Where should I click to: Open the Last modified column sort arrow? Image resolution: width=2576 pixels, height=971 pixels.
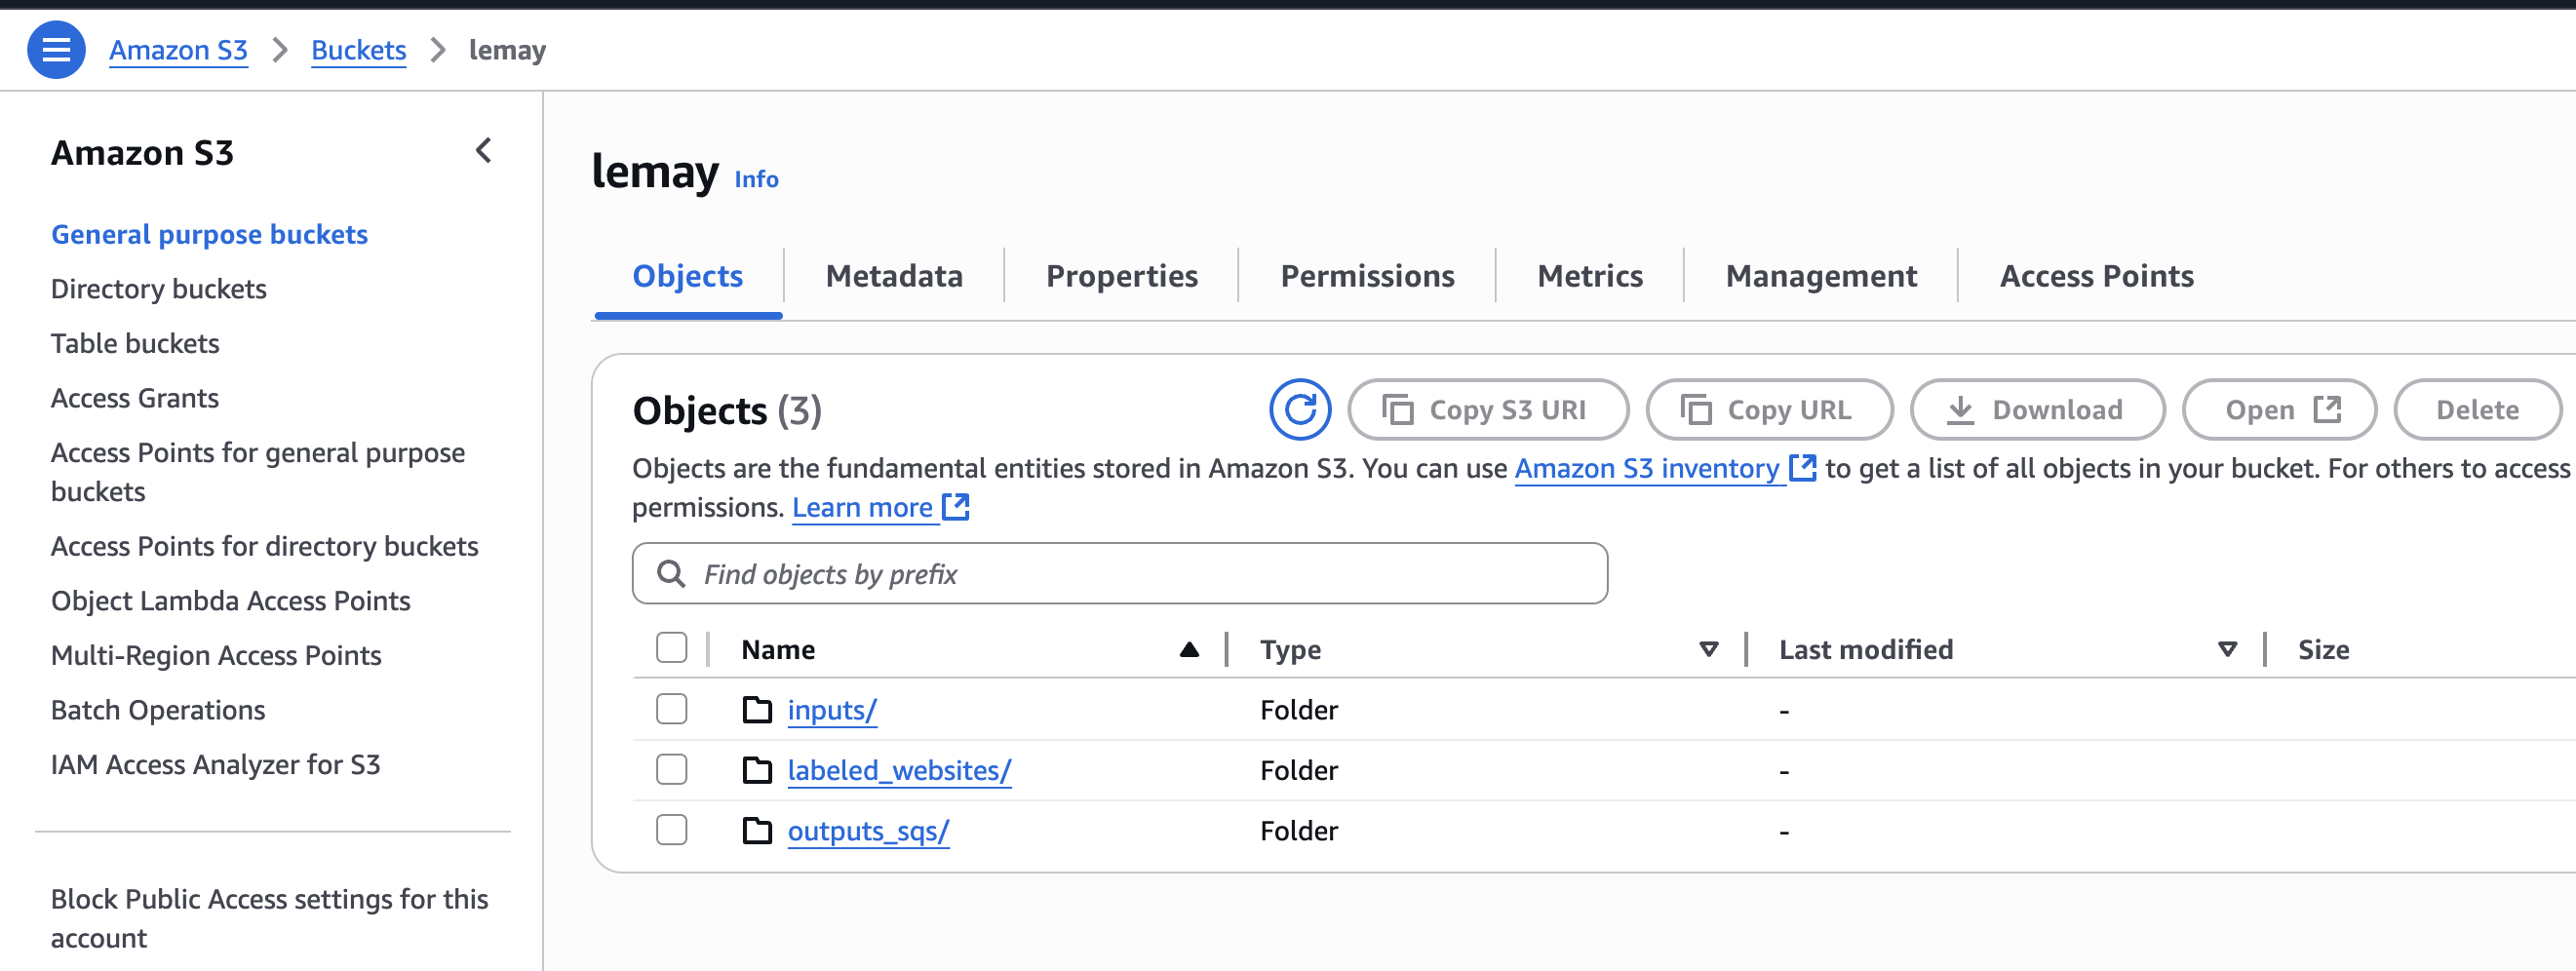[x=2227, y=650]
